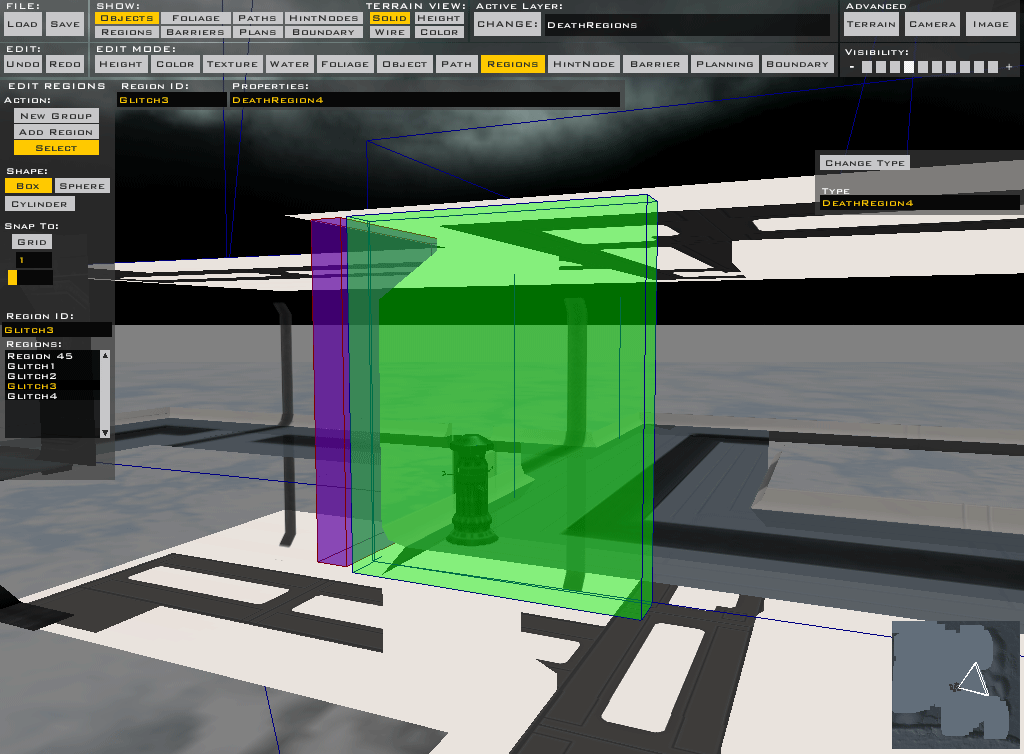Screen dimensions: 1024x754
Task: Undo the last edit
Action: (x=23, y=64)
